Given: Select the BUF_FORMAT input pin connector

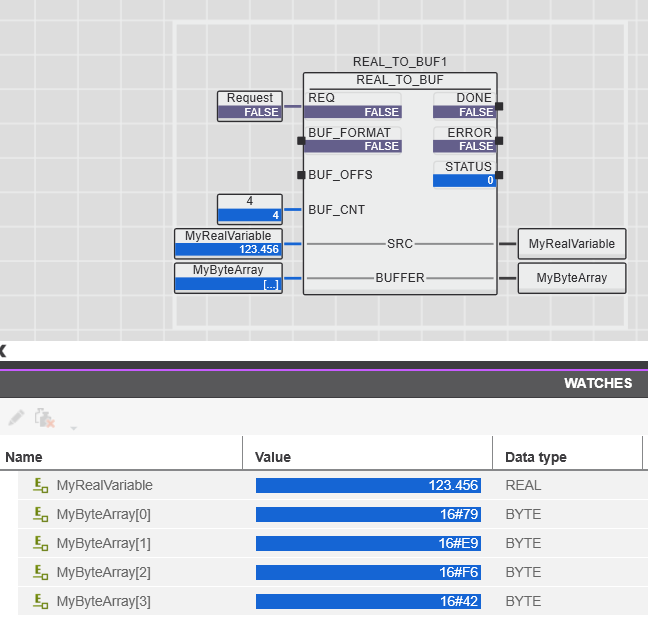Looking at the screenshot, I should [x=301, y=141].
